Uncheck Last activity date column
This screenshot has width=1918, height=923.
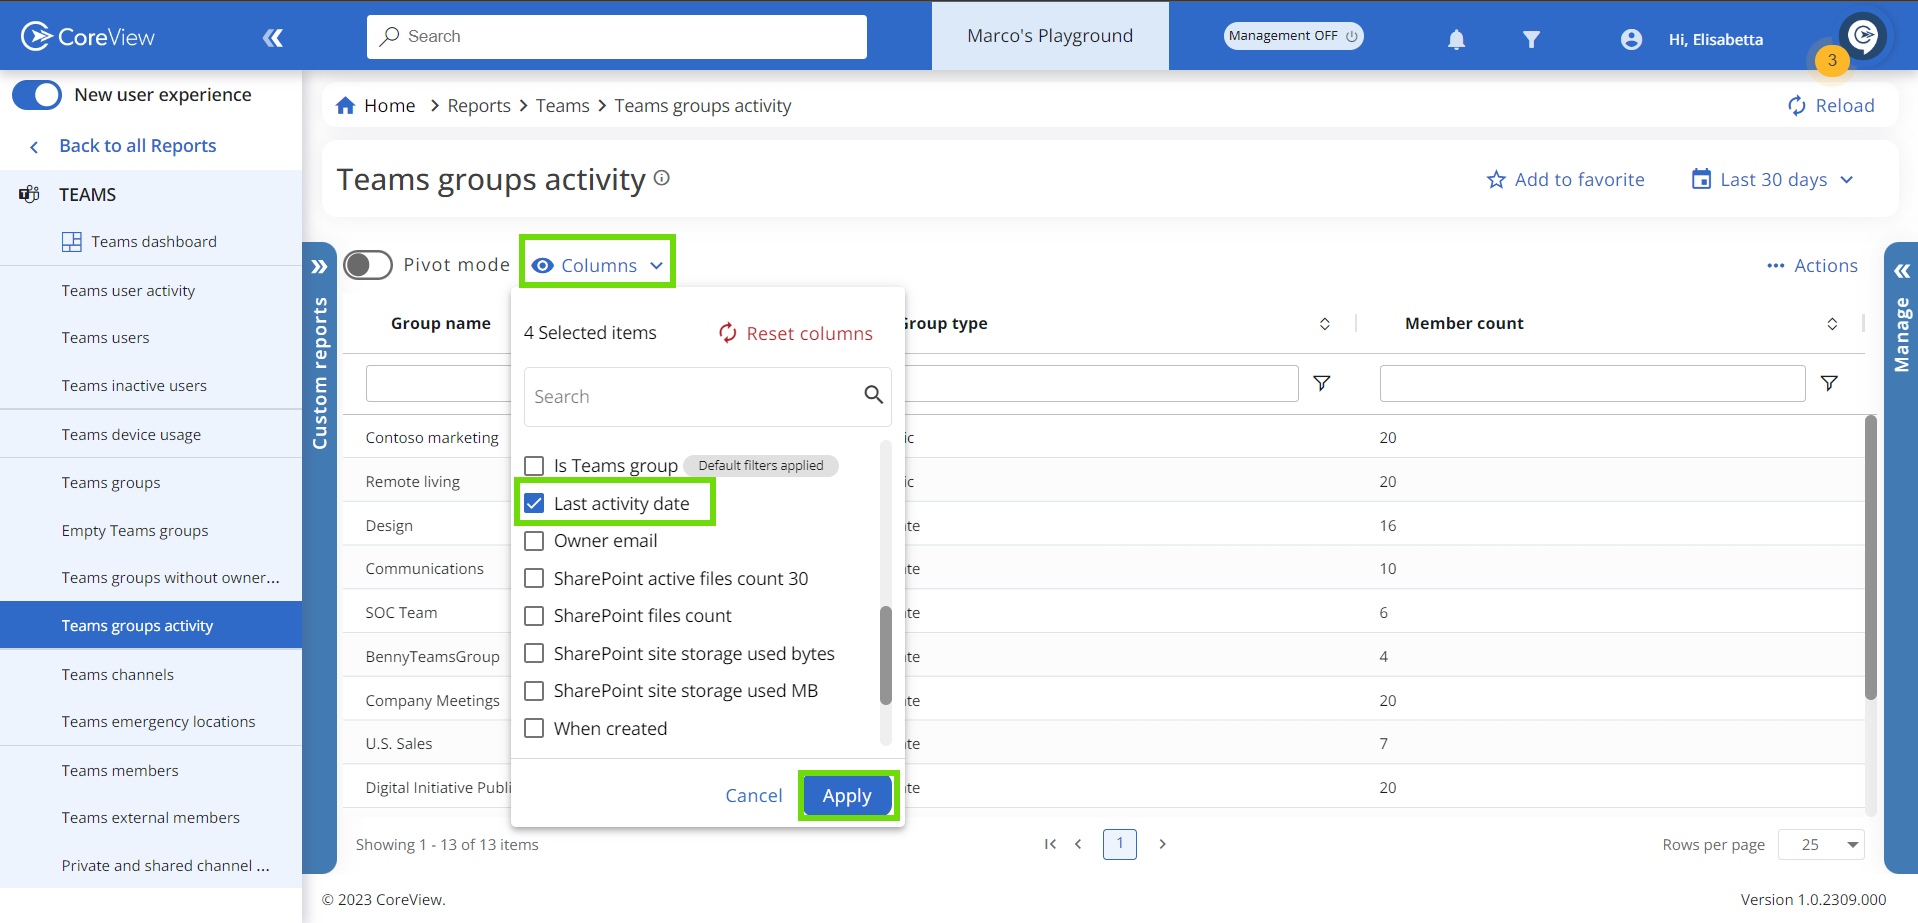click(x=534, y=503)
